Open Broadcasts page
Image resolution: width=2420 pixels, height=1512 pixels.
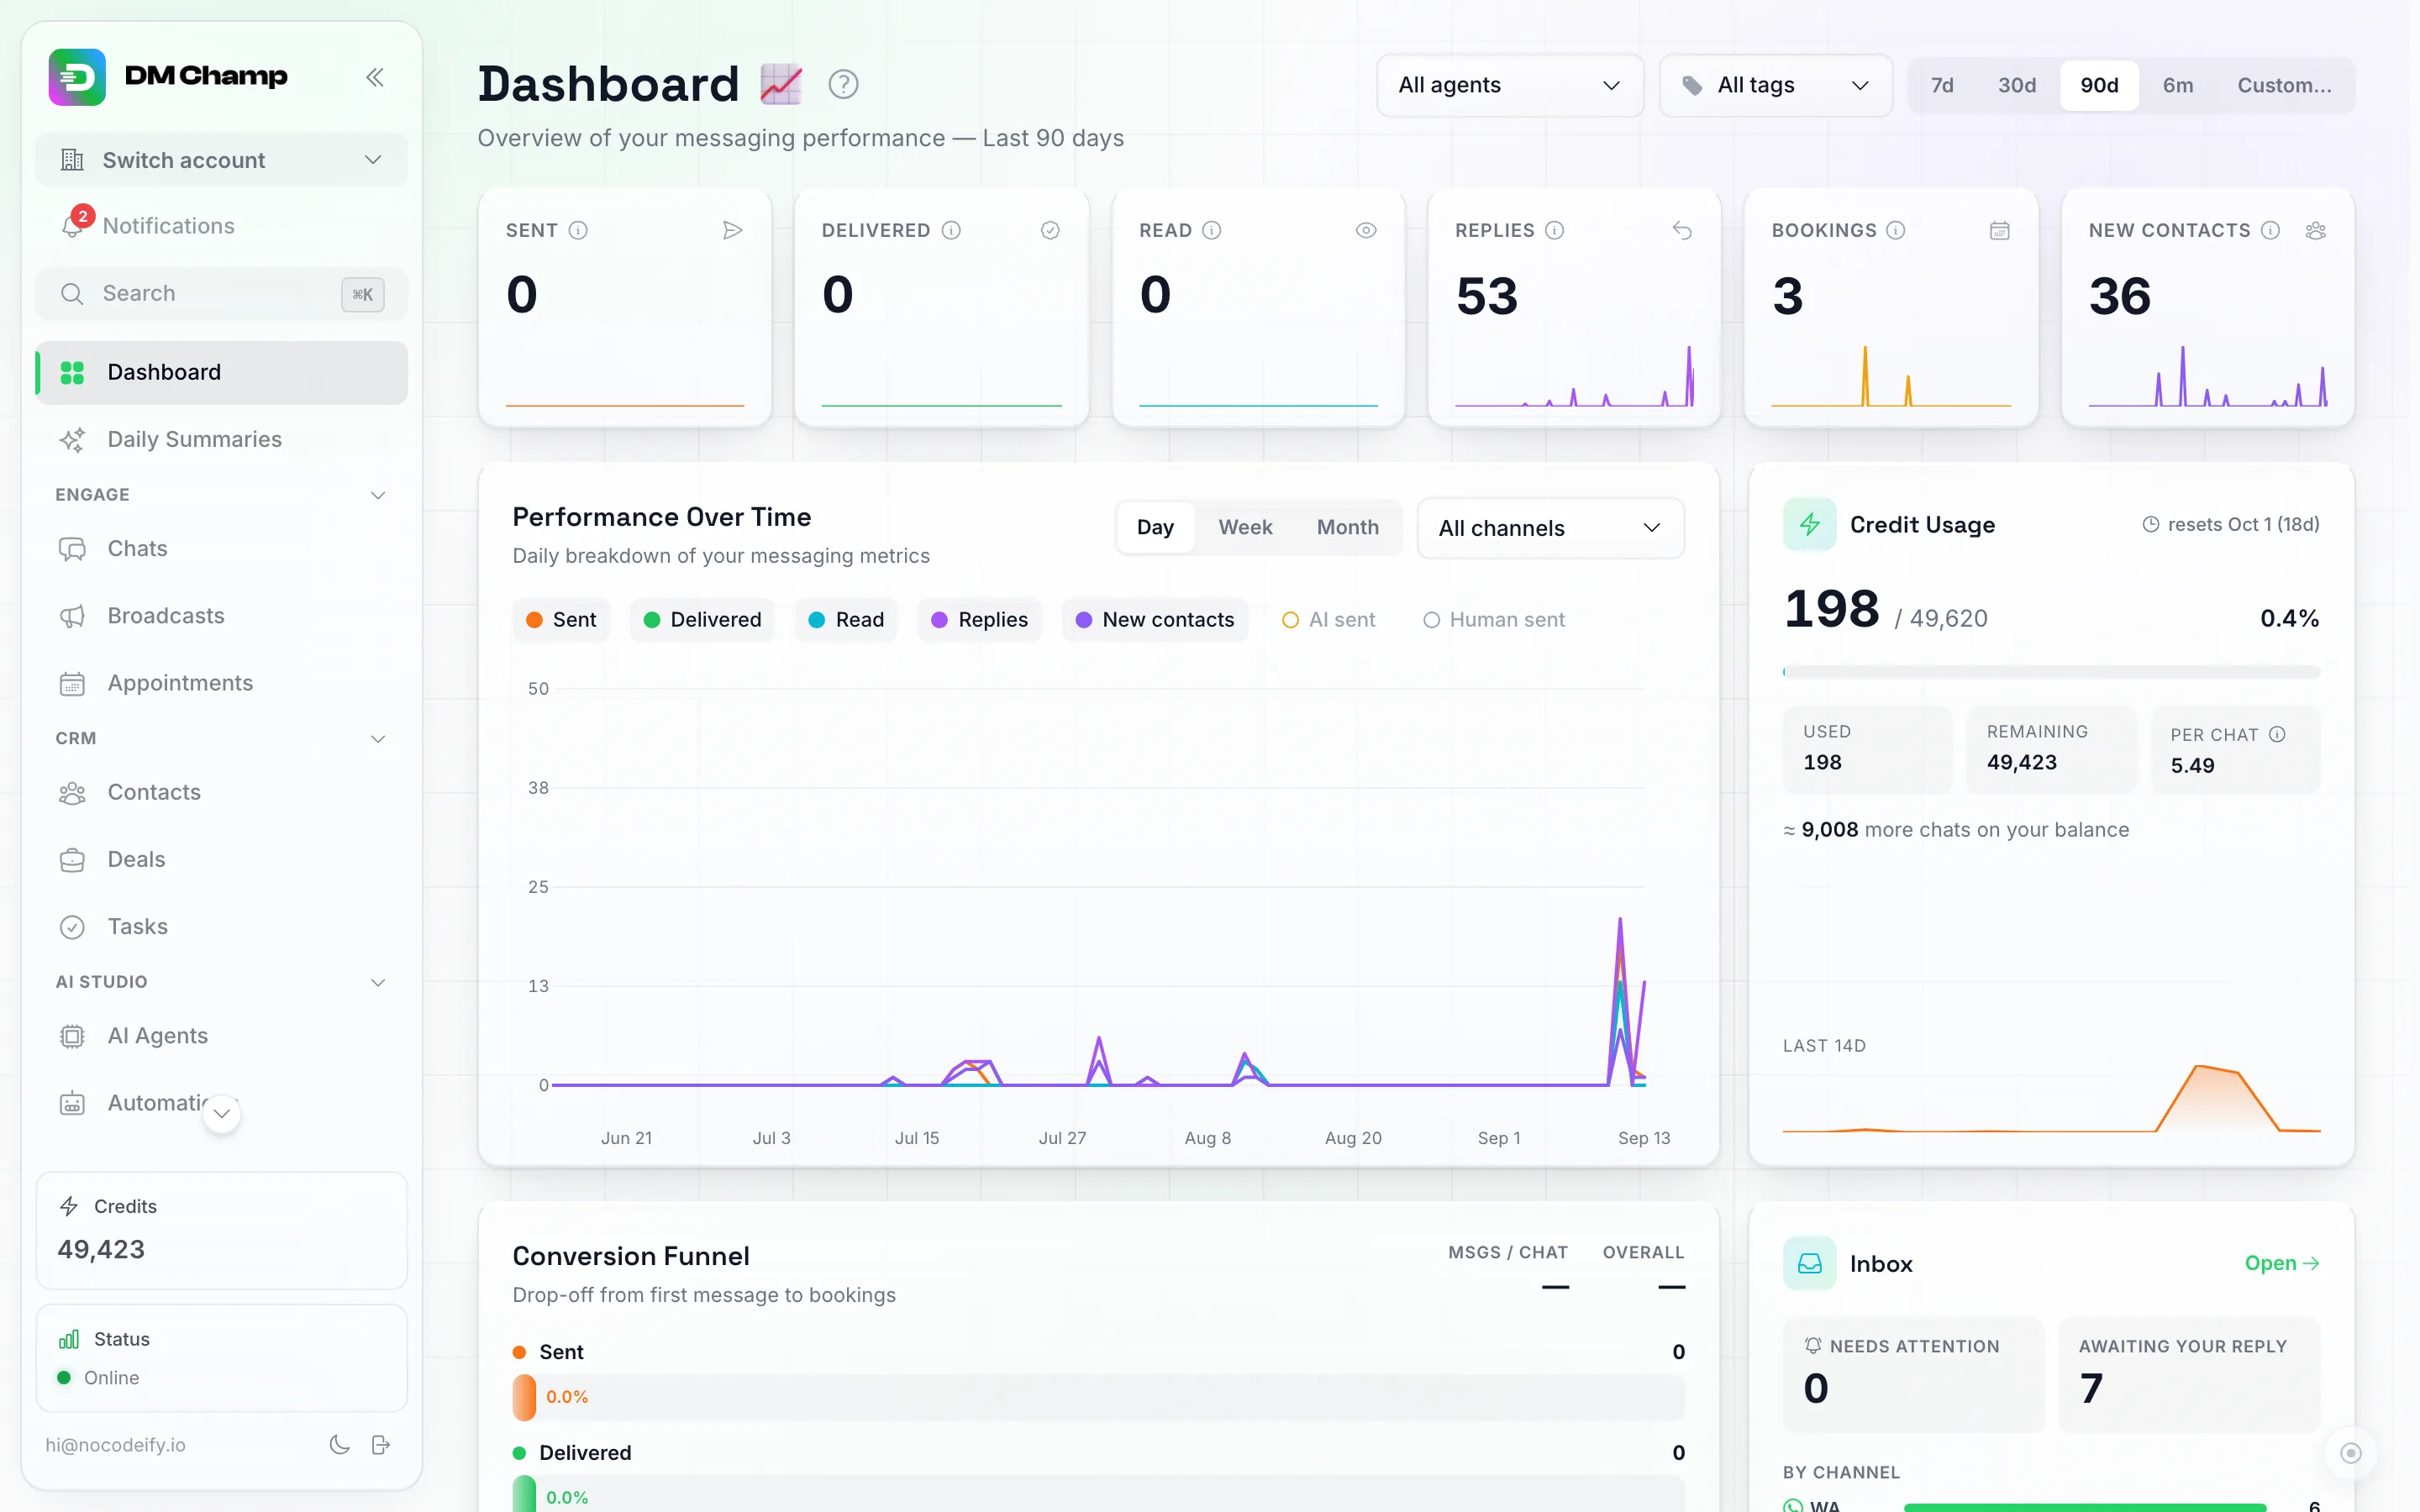pyautogui.click(x=221, y=615)
